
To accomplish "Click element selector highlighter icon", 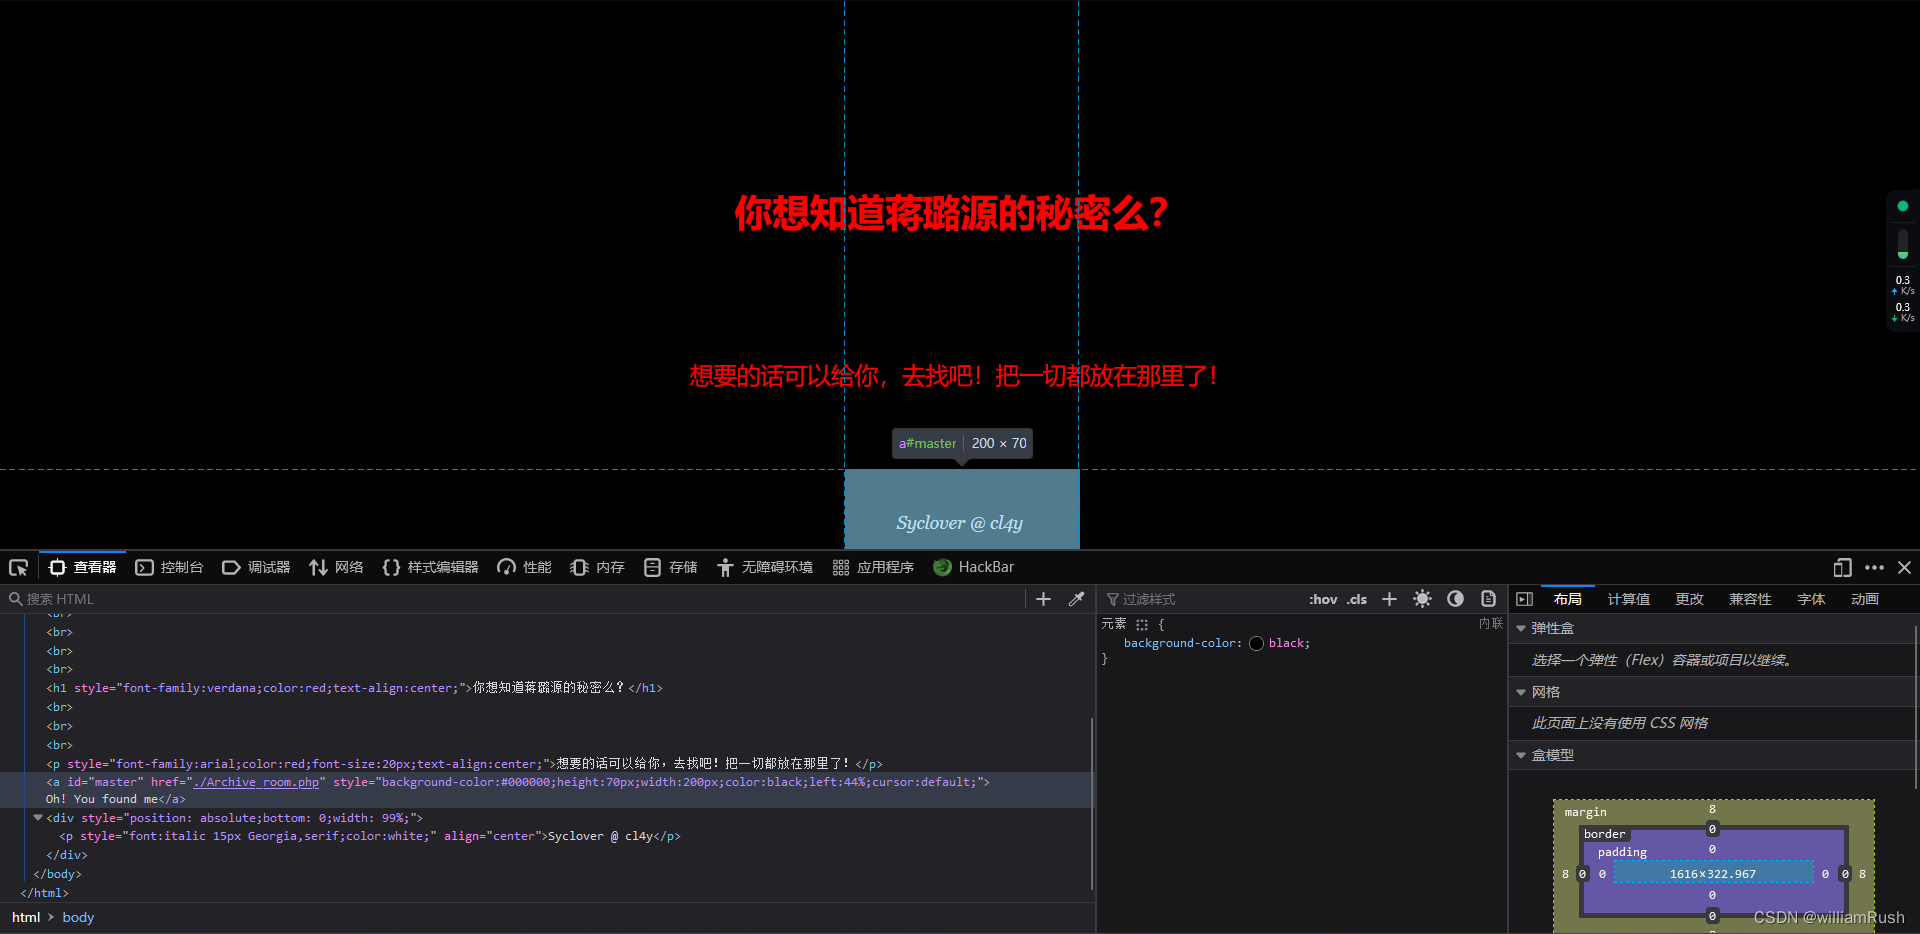I will [x=1142, y=624].
